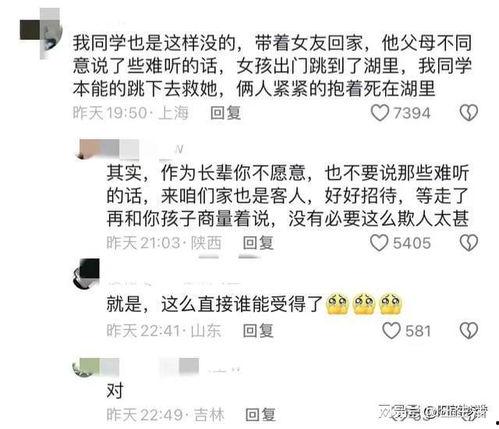
Task: Select the reply text starting 其实，作为长辈
Action: click(288, 196)
